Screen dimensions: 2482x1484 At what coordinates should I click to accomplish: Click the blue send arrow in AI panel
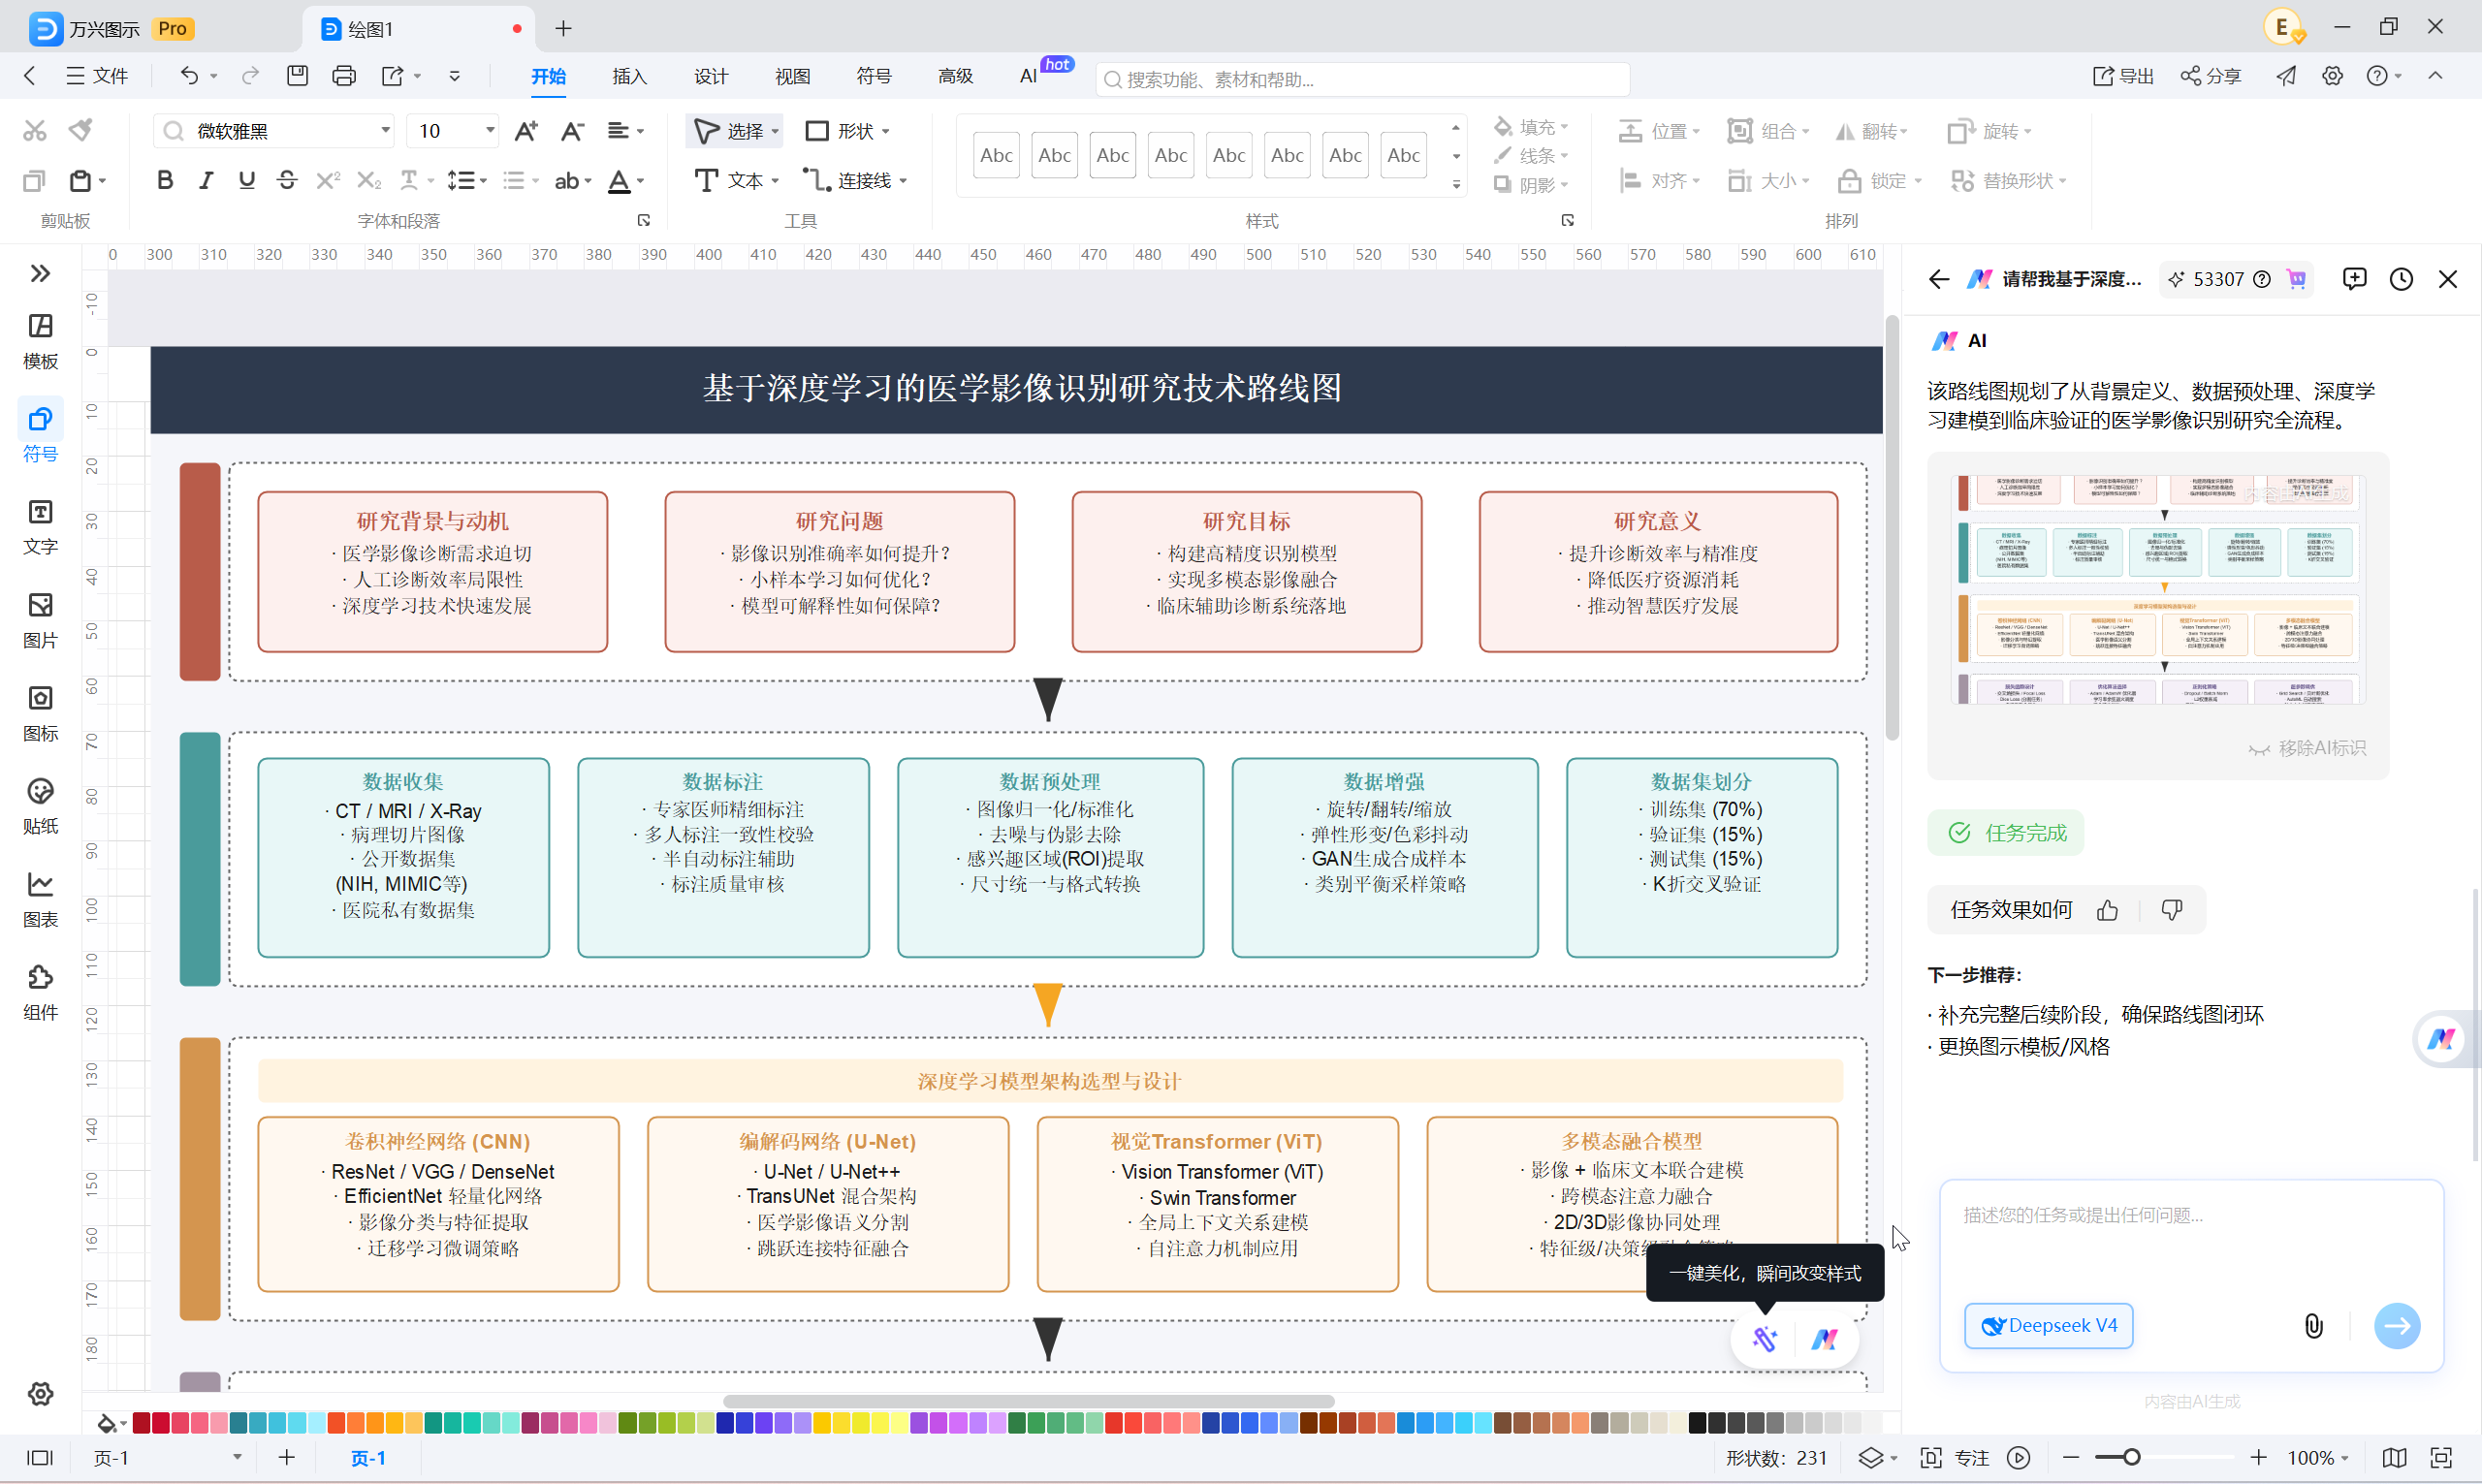(x=2397, y=1326)
